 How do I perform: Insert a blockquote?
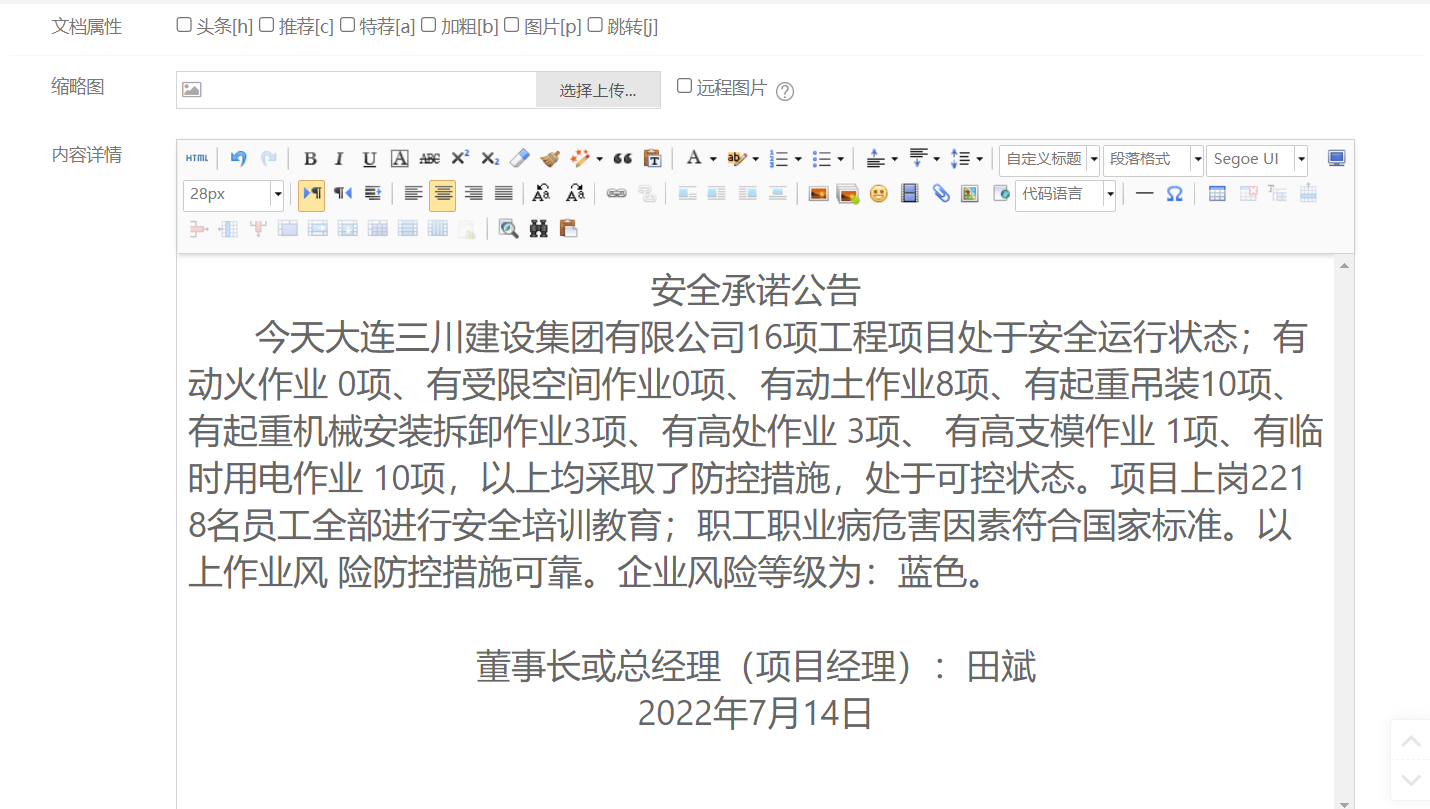point(622,159)
